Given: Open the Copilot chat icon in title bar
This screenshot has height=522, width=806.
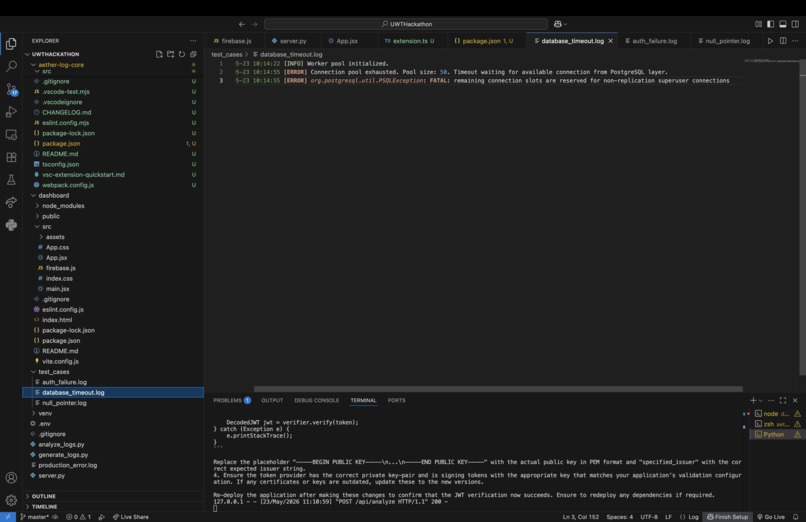Looking at the screenshot, I should (x=558, y=24).
